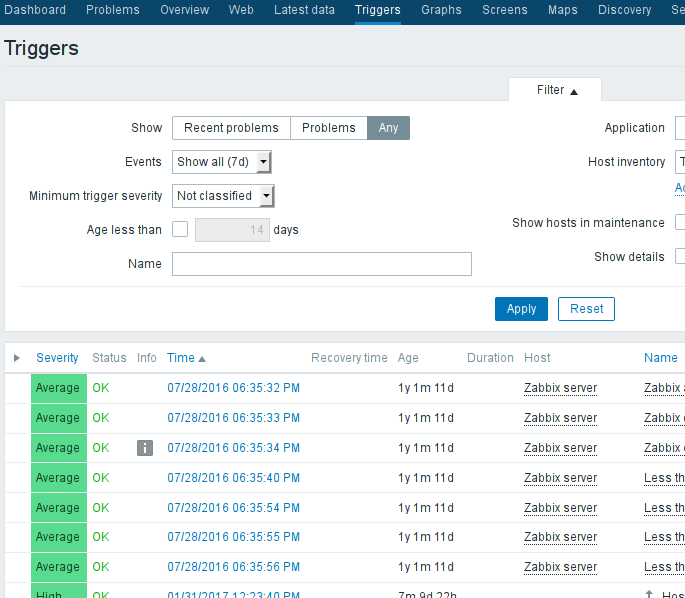Click the Zabbix server host in the first row
685x598 pixels.
click(x=560, y=388)
